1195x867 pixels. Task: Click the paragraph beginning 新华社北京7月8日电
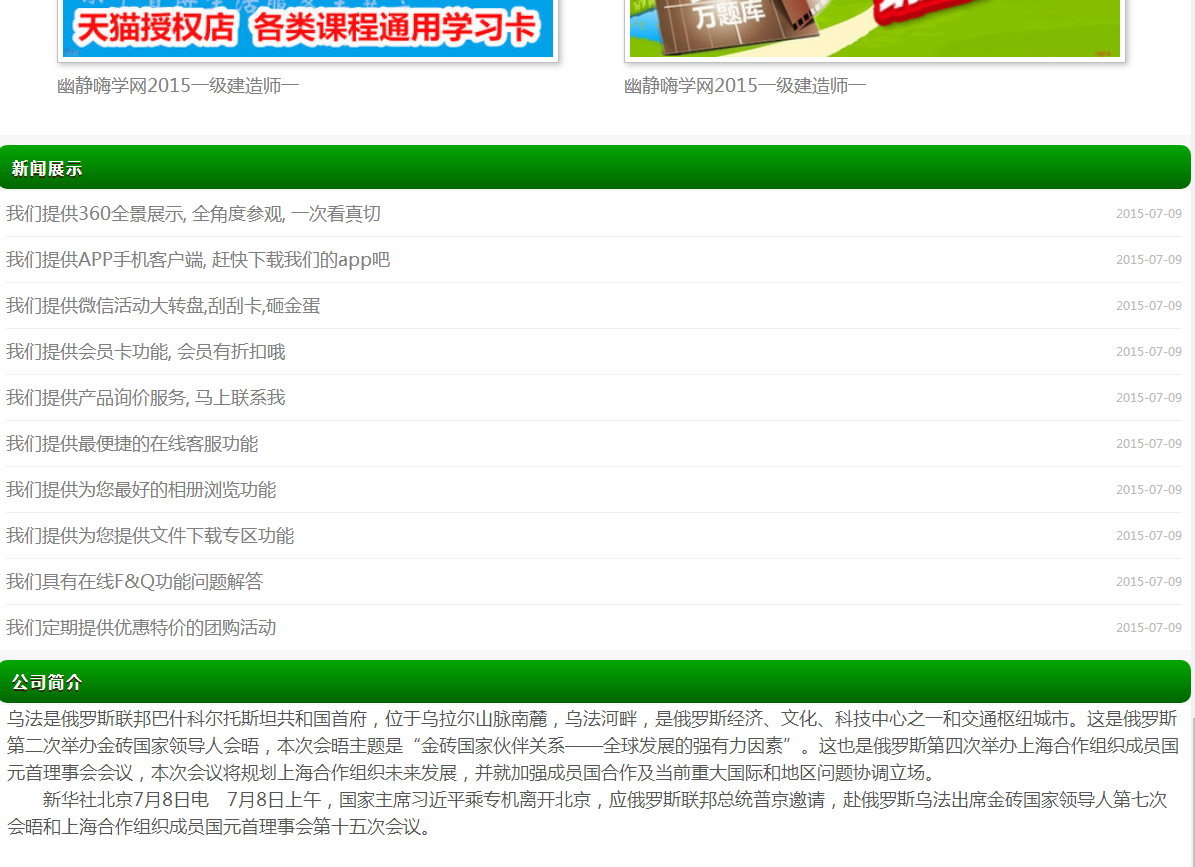point(587,813)
